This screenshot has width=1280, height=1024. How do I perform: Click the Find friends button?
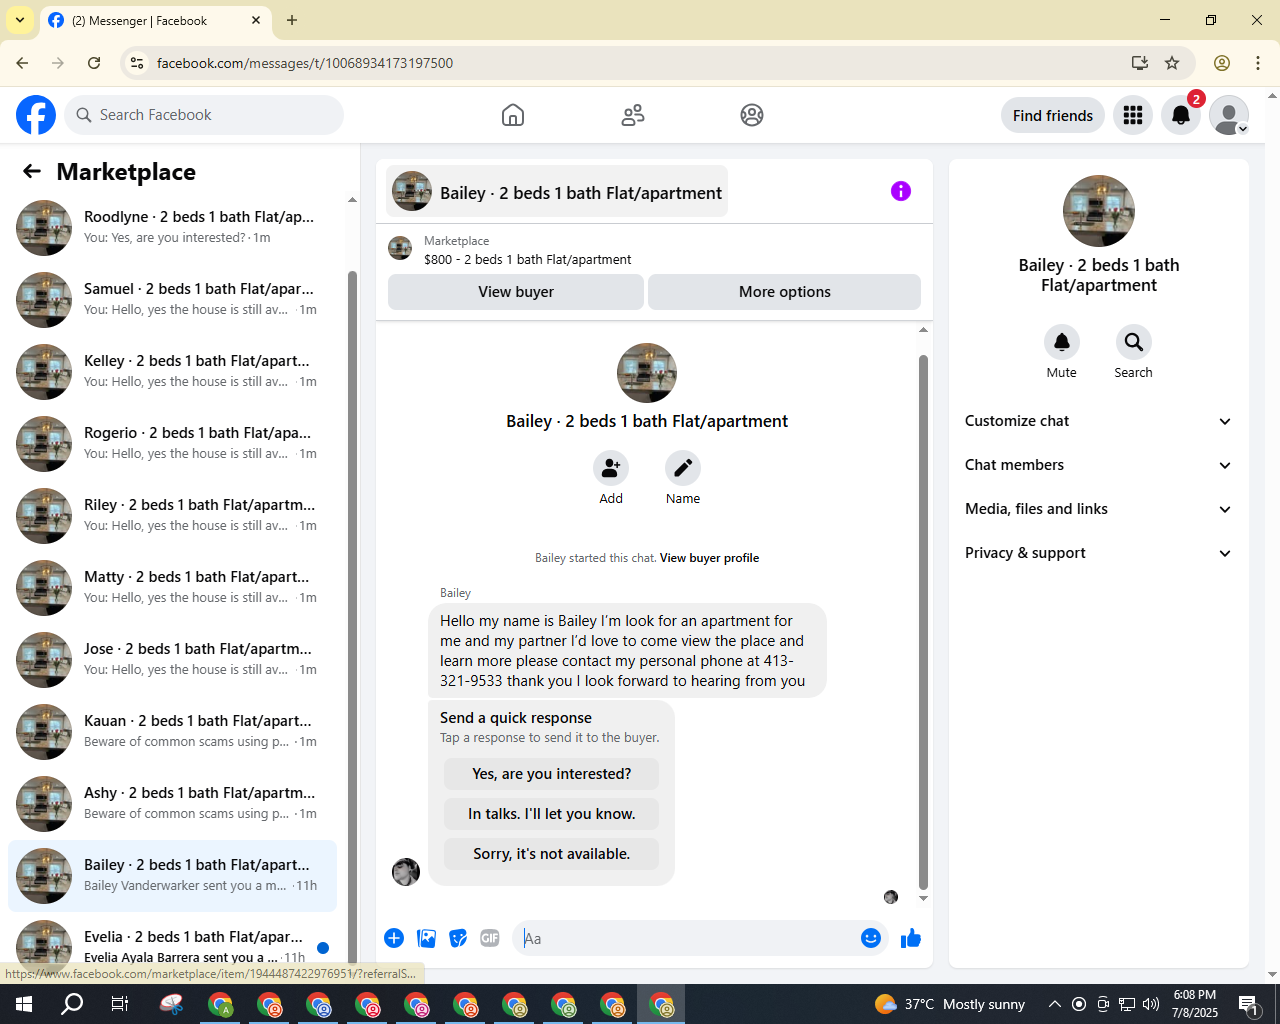point(1053,115)
